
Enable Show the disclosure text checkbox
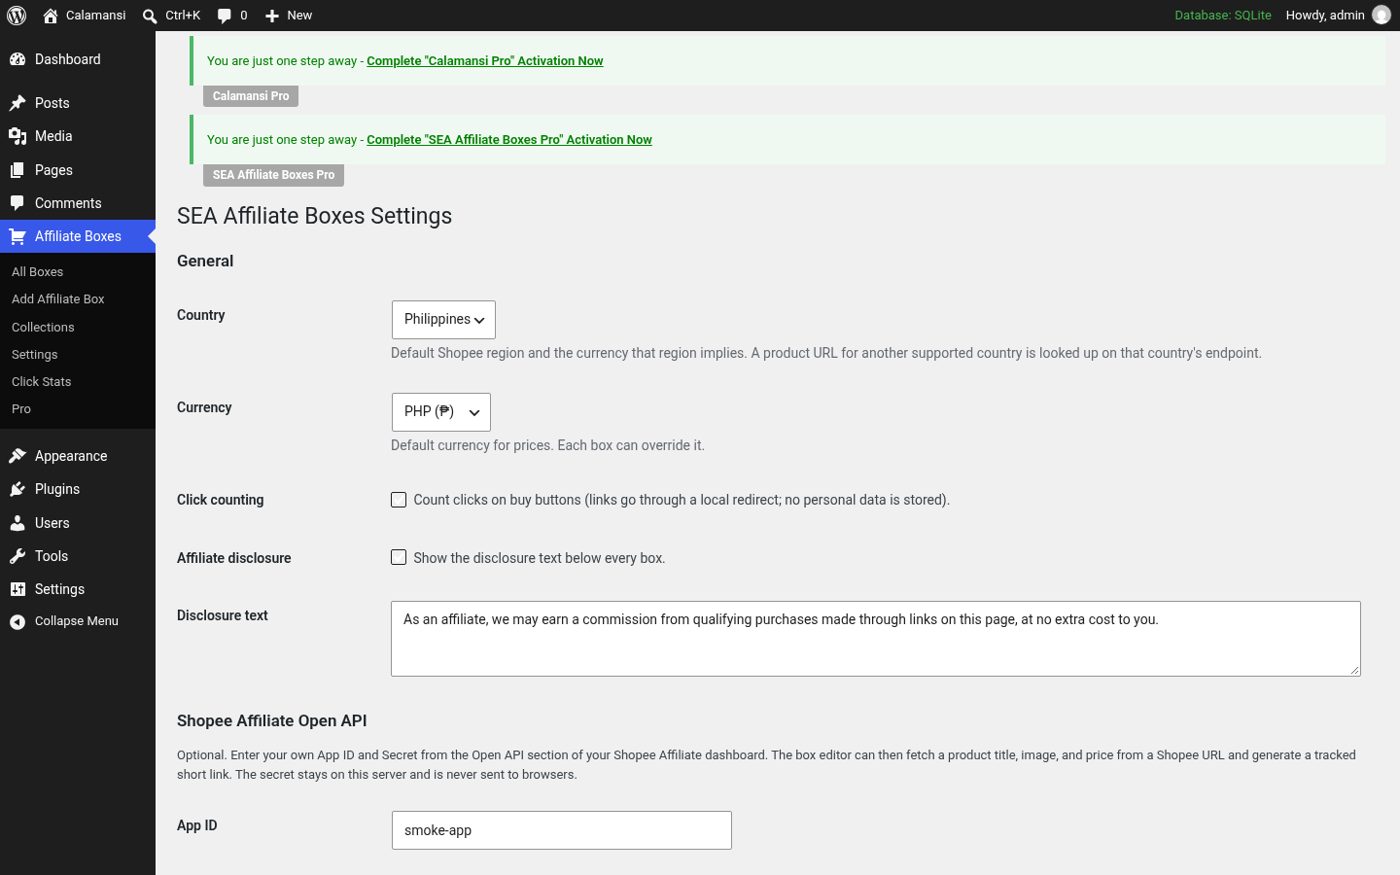click(399, 558)
